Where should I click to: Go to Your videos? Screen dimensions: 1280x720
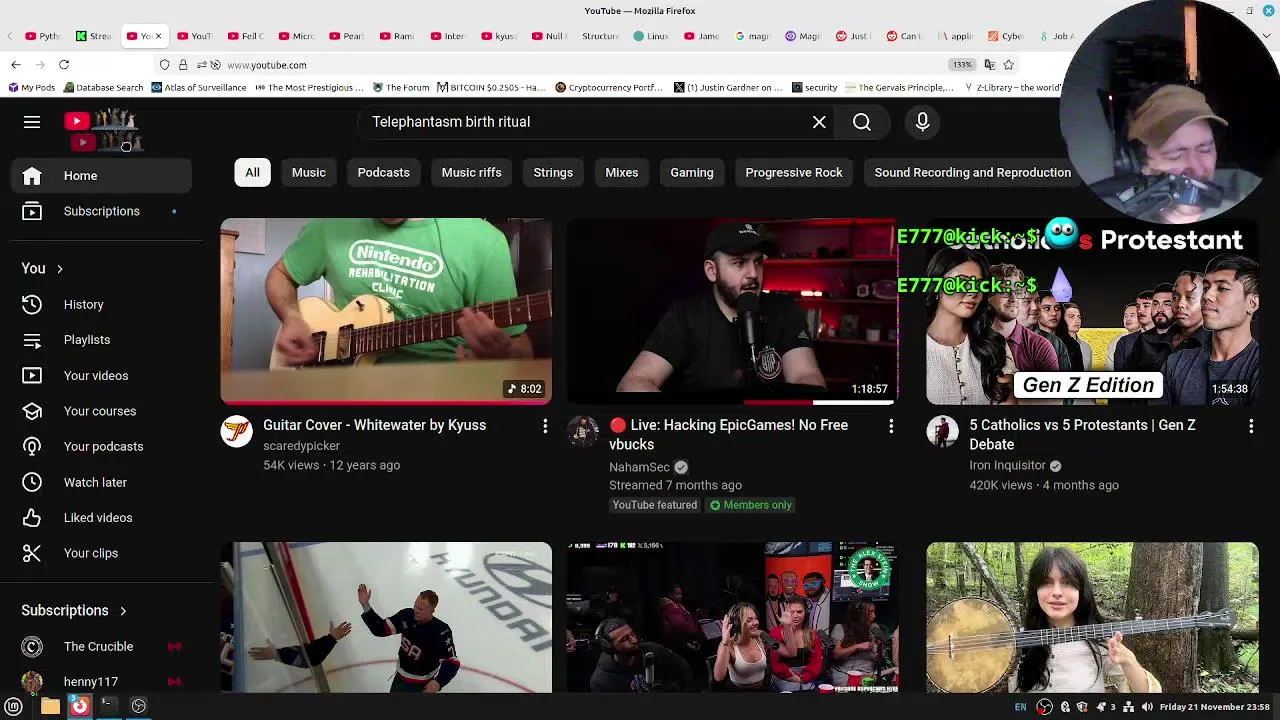tap(101, 376)
